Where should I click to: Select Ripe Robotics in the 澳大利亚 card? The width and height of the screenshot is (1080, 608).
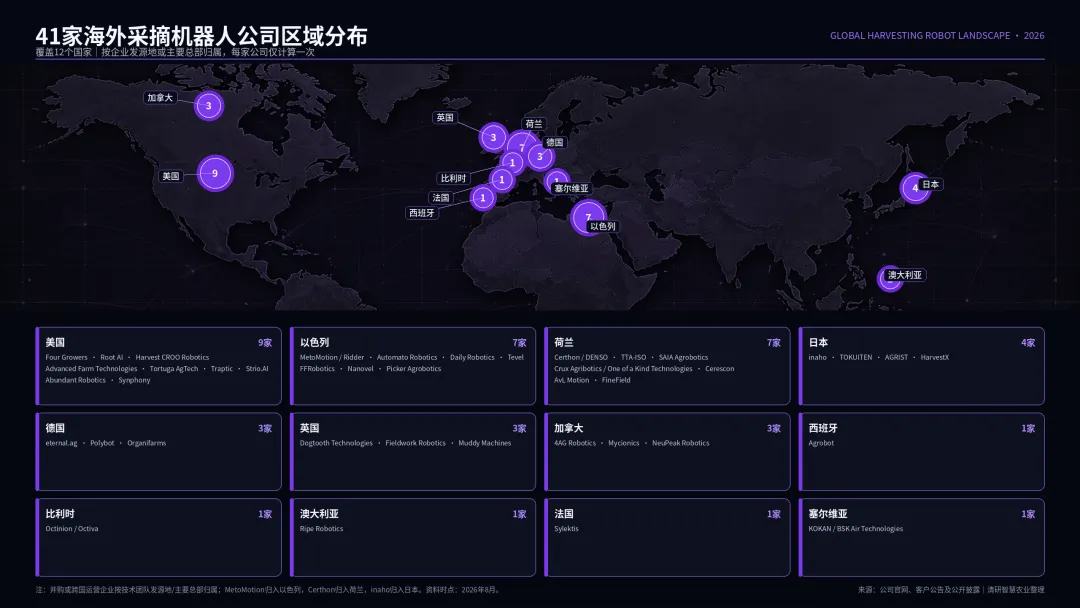coord(321,529)
